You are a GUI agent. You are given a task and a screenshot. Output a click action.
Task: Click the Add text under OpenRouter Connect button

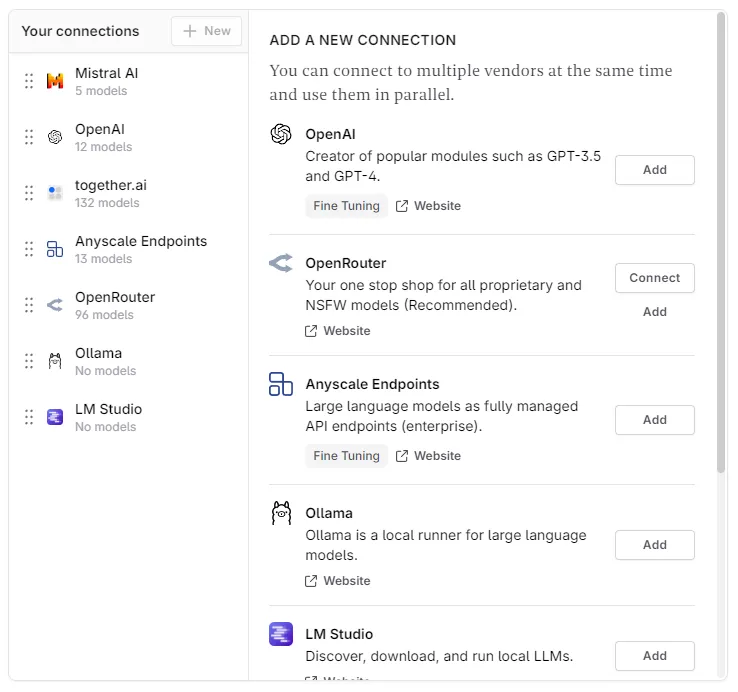655,312
